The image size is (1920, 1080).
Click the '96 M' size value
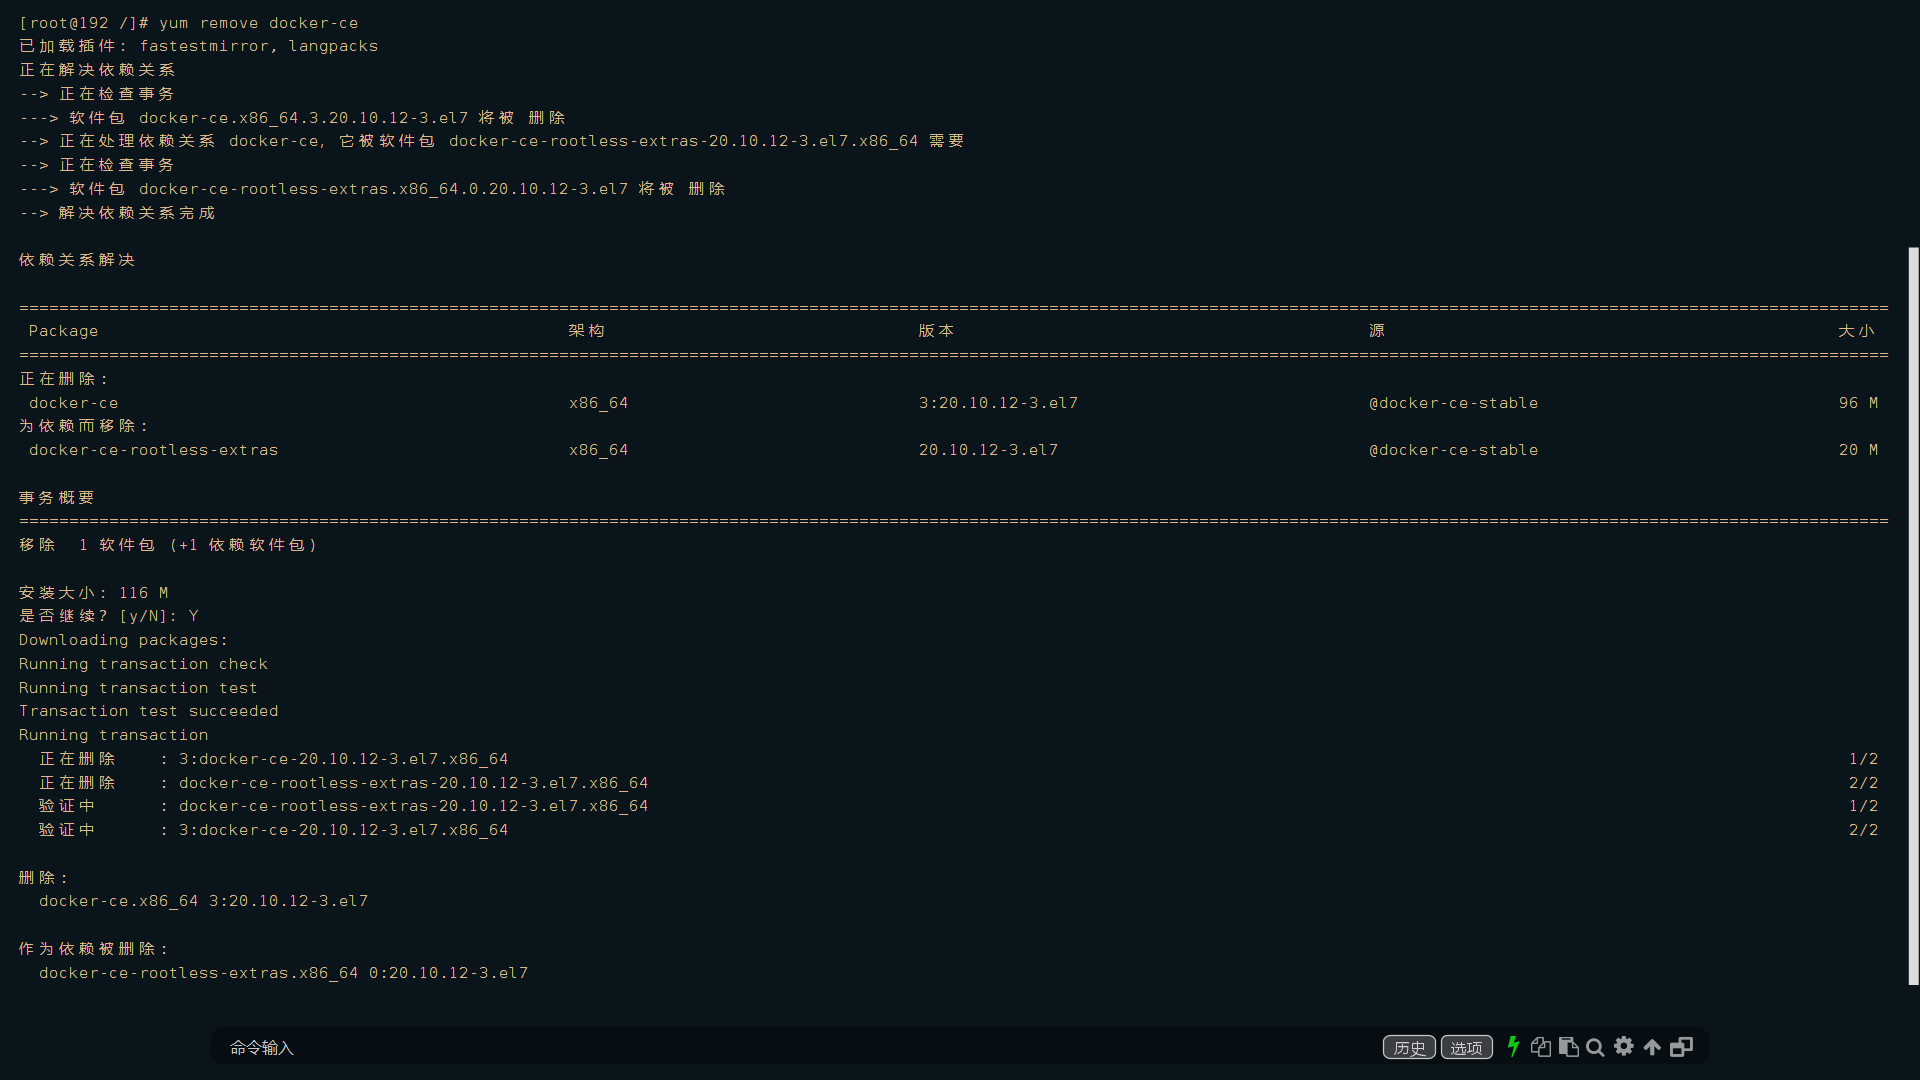[1858, 403]
